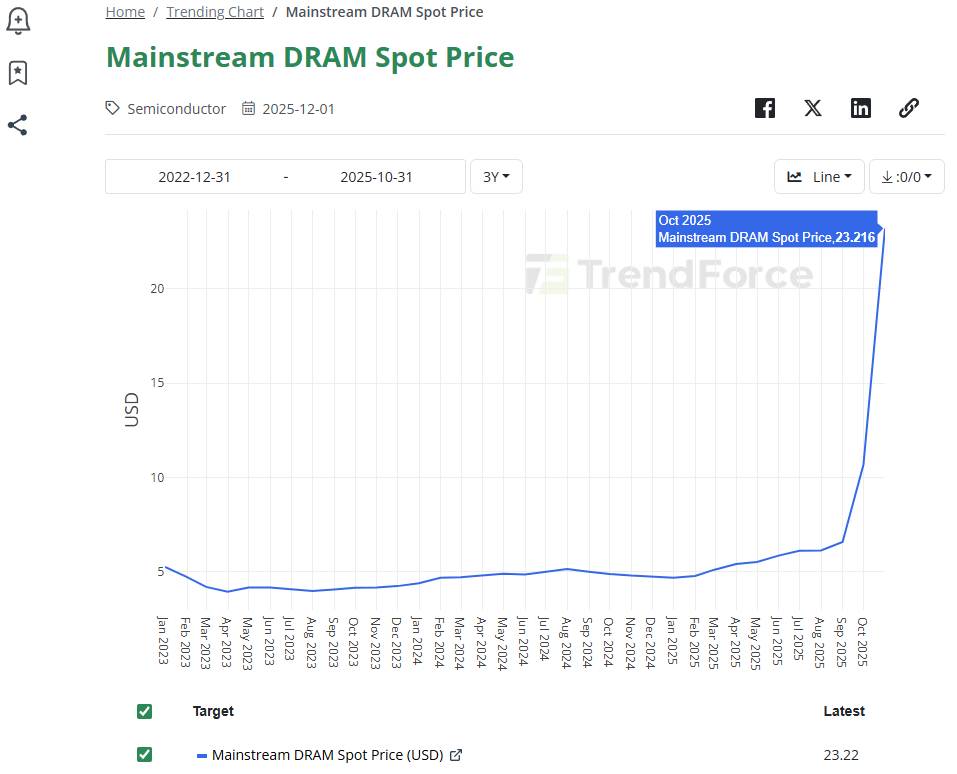Go to Home breadcrumb link
The image size is (957, 774).
125,12
